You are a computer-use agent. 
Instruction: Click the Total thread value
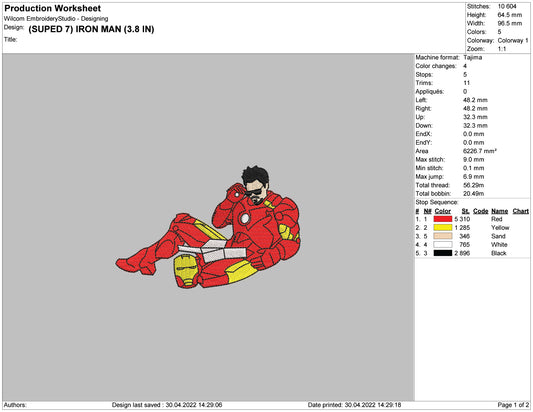tap(474, 185)
